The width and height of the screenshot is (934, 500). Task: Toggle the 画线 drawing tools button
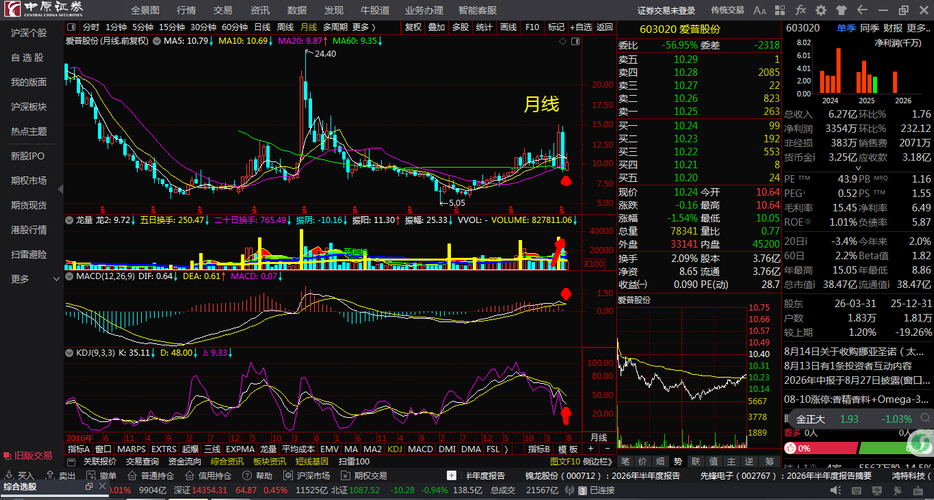point(508,27)
